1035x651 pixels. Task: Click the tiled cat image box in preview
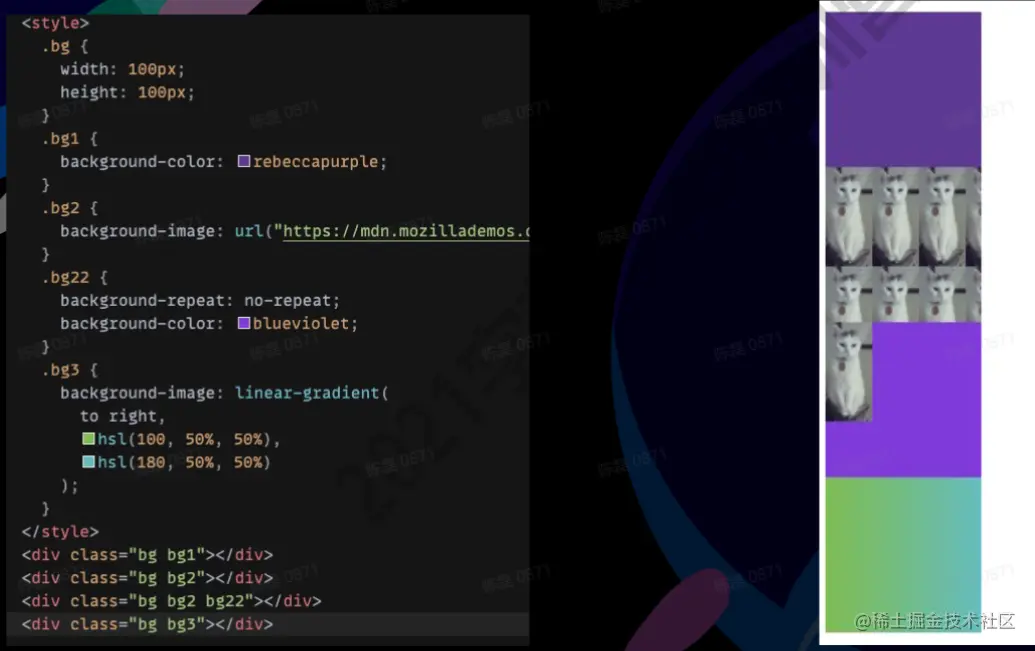(903, 244)
